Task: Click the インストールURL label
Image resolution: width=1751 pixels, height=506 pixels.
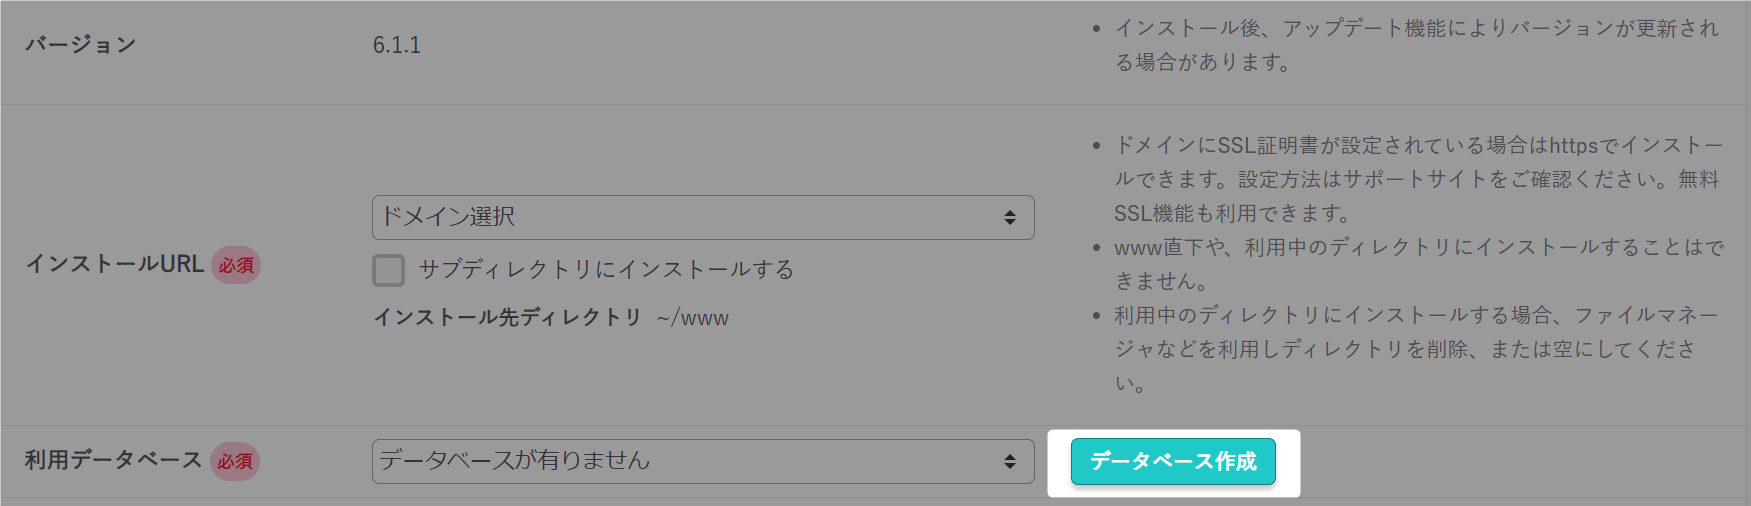Action: pyautogui.click(x=114, y=264)
